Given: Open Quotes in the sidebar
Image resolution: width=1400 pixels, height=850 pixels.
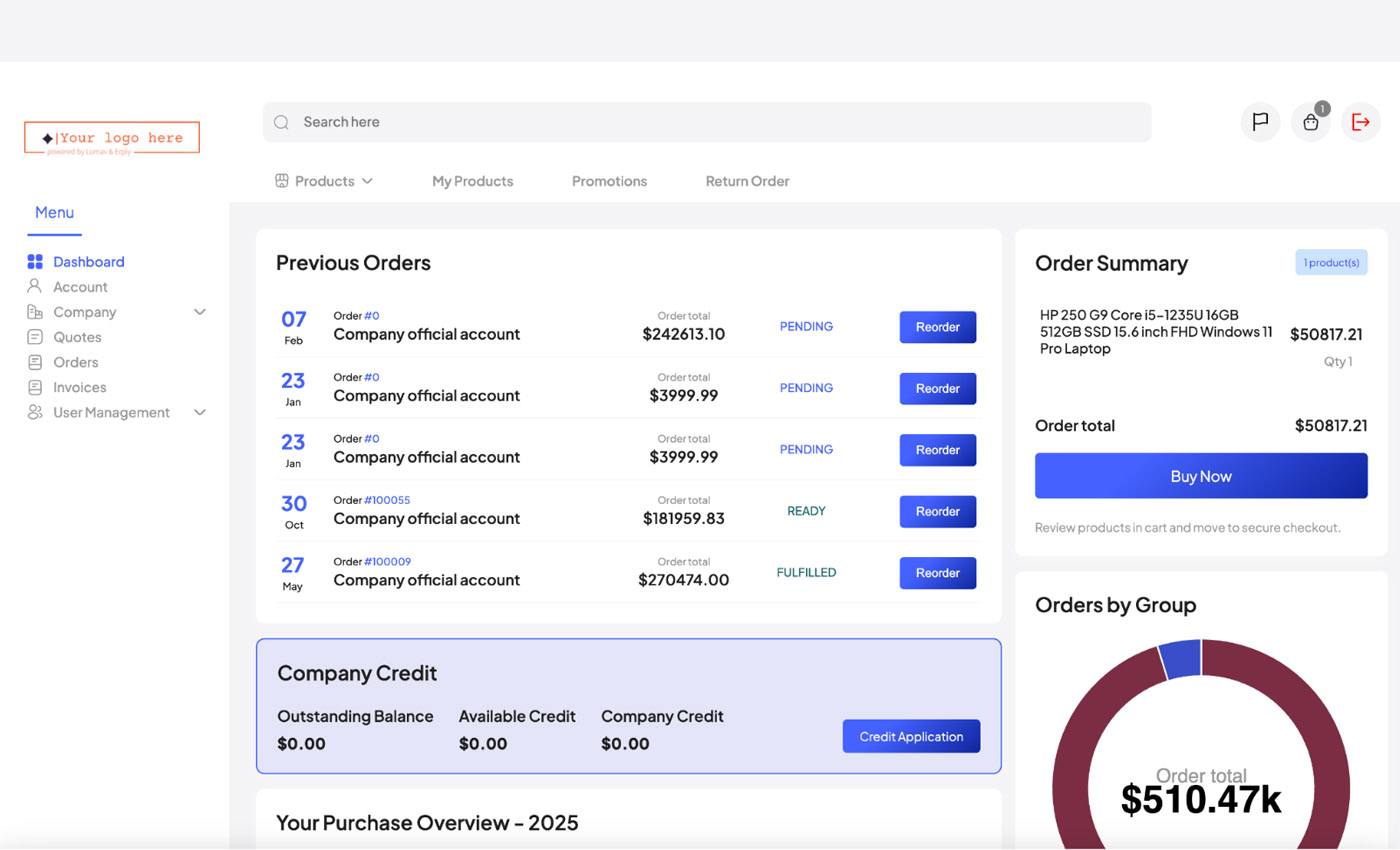Looking at the screenshot, I should [x=77, y=337].
